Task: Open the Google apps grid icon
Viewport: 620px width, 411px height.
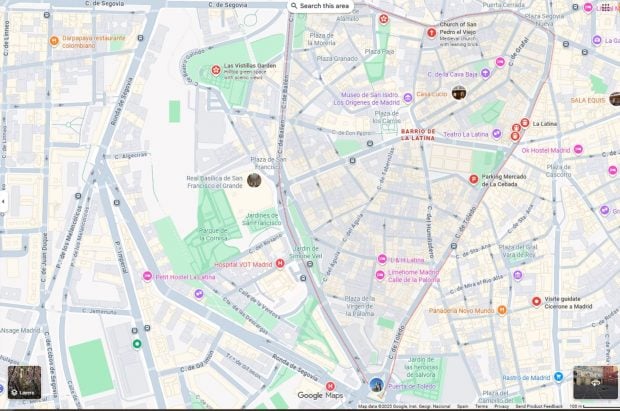Action: [x=606, y=8]
